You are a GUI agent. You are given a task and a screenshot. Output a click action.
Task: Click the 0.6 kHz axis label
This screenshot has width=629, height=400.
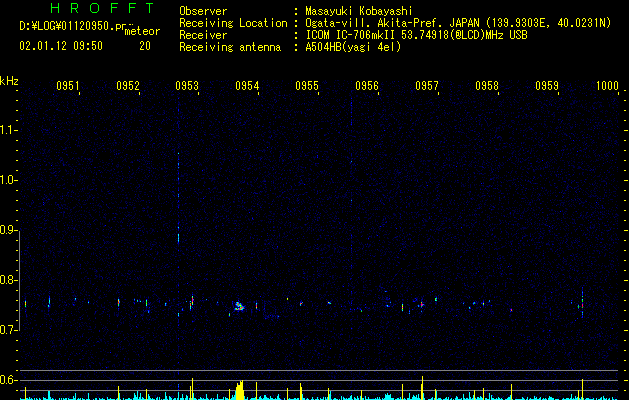[7, 380]
